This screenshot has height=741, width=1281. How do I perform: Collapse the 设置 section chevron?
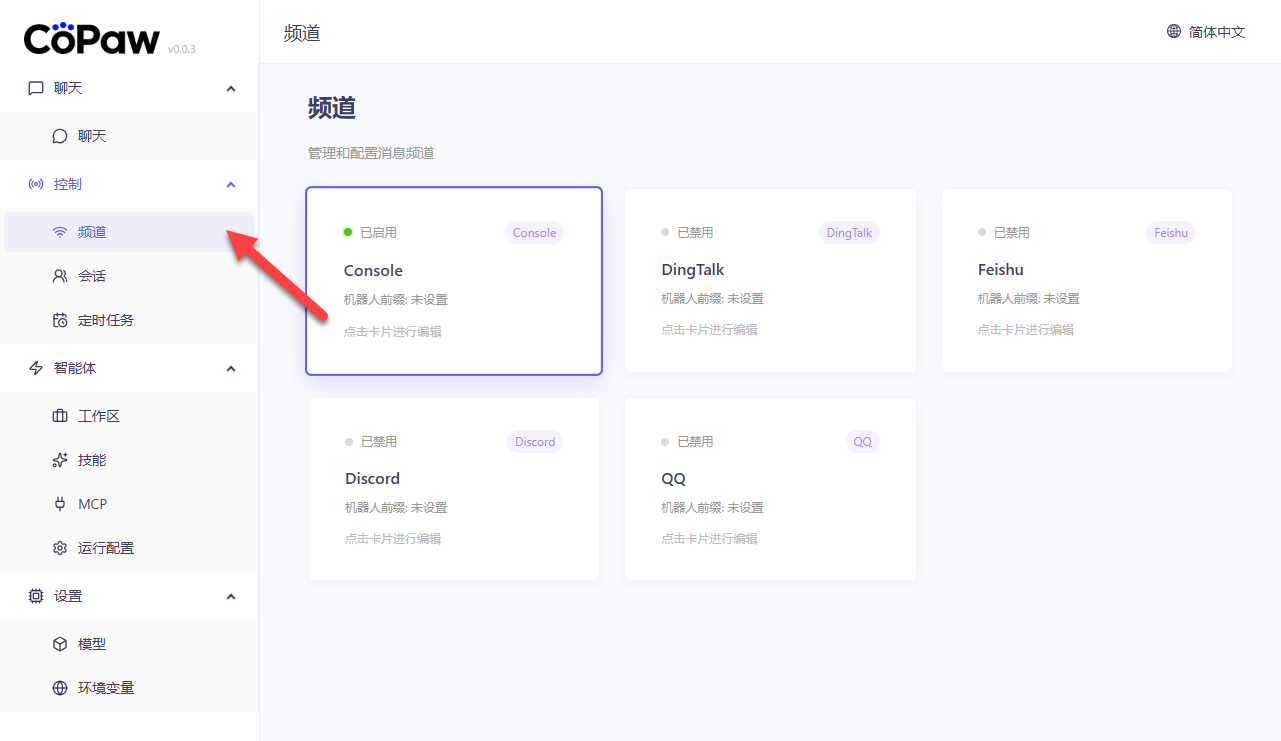[231, 596]
